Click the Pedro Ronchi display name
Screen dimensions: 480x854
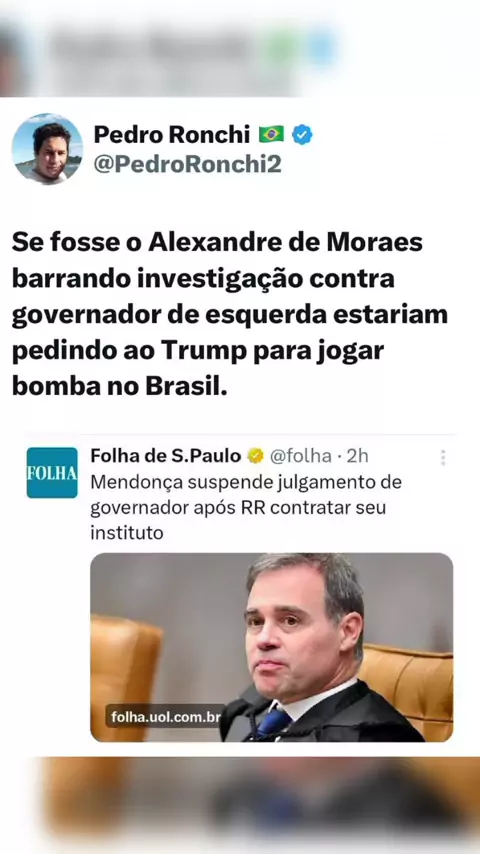point(172,135)
